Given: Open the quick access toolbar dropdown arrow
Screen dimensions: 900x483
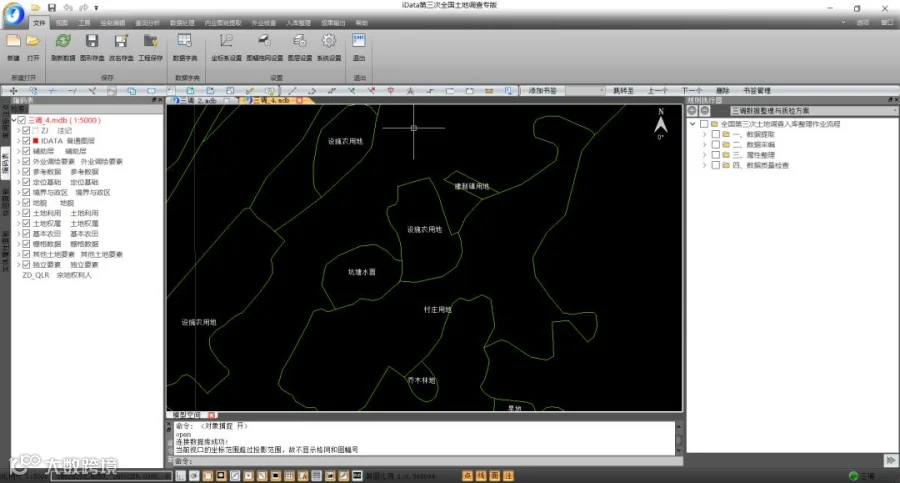Looking at the screenshot, I should (x=96, y=8).
